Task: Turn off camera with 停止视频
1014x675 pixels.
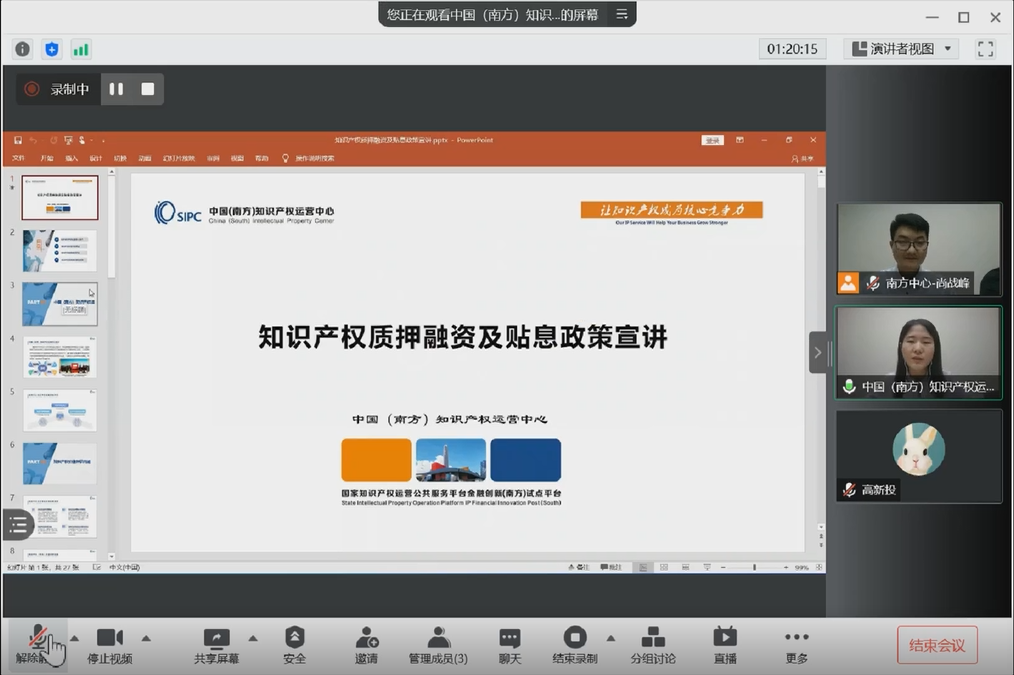Action: tap(110, 645)
